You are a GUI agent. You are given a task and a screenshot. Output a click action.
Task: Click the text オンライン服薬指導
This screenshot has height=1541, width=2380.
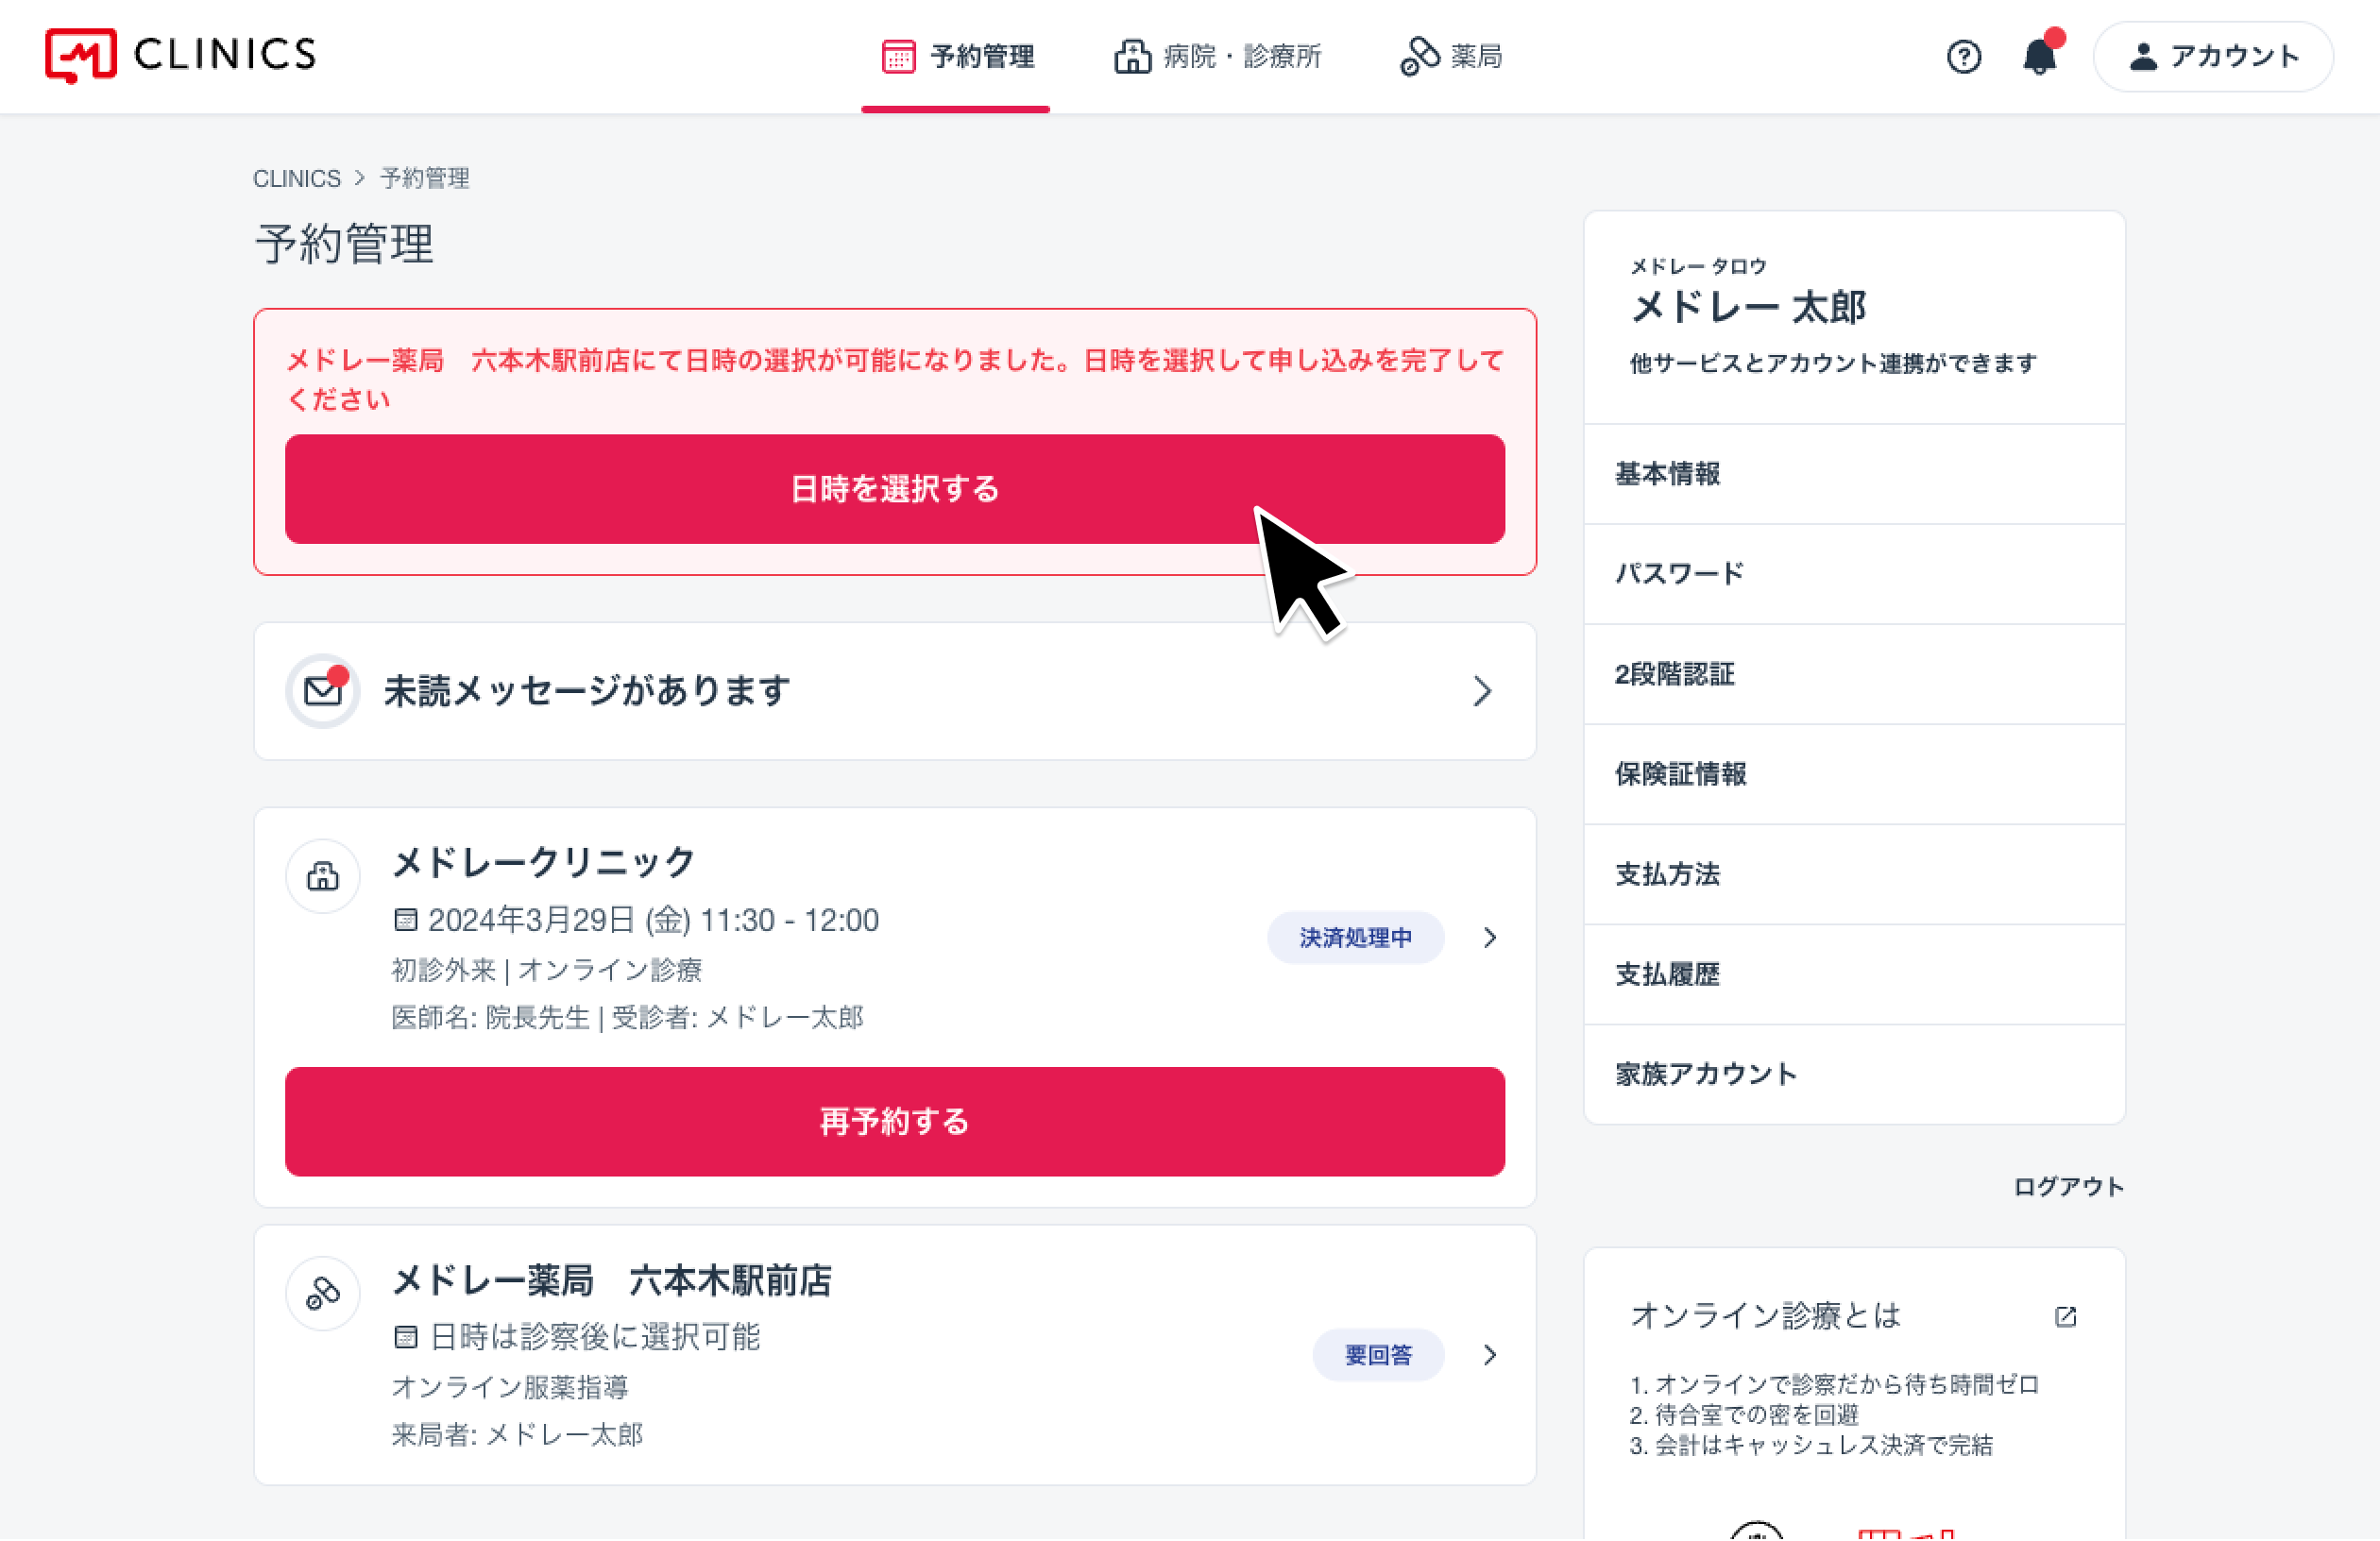pyautogui.click(x=509, y=1387)
